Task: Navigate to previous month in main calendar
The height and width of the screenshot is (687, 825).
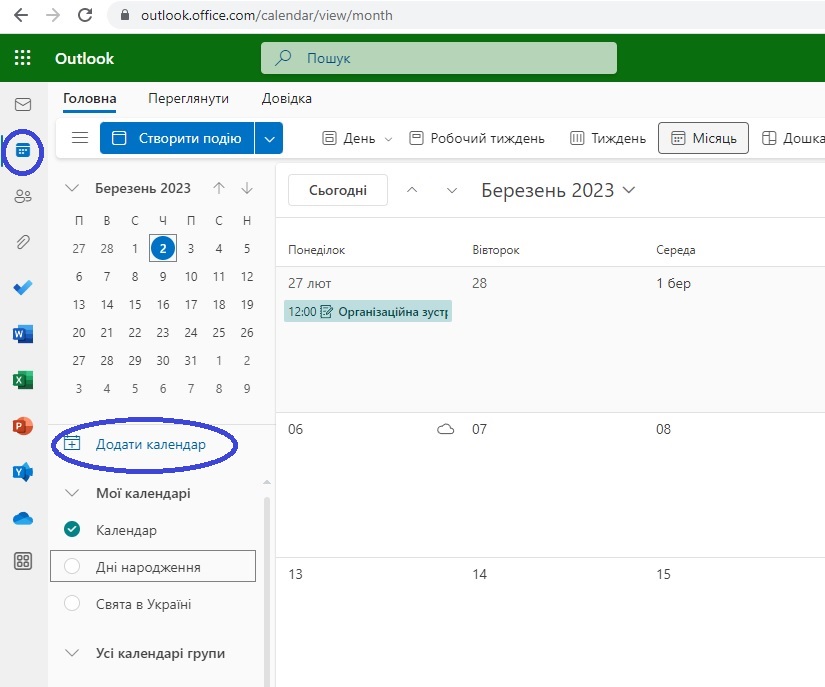Action: click(x=412, y=190)
